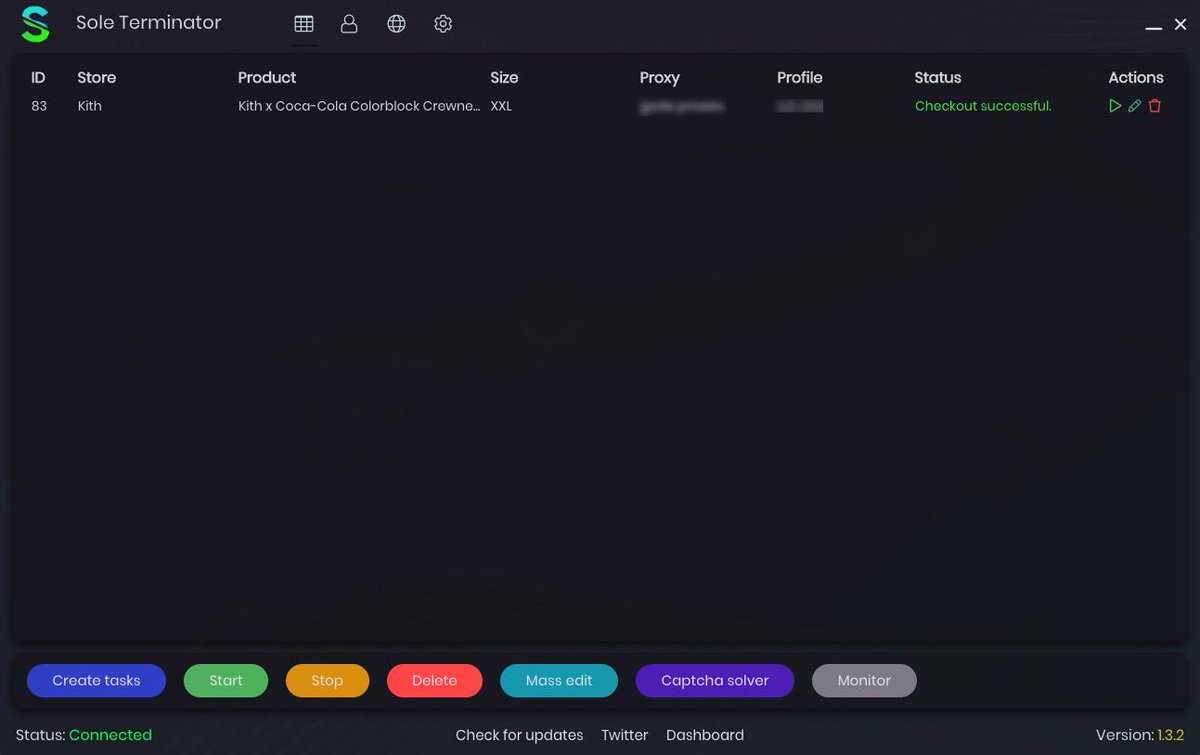This screenshot has height=755, width=1200.
Task: Select the XXL size cell
Action: click(501, 106)
